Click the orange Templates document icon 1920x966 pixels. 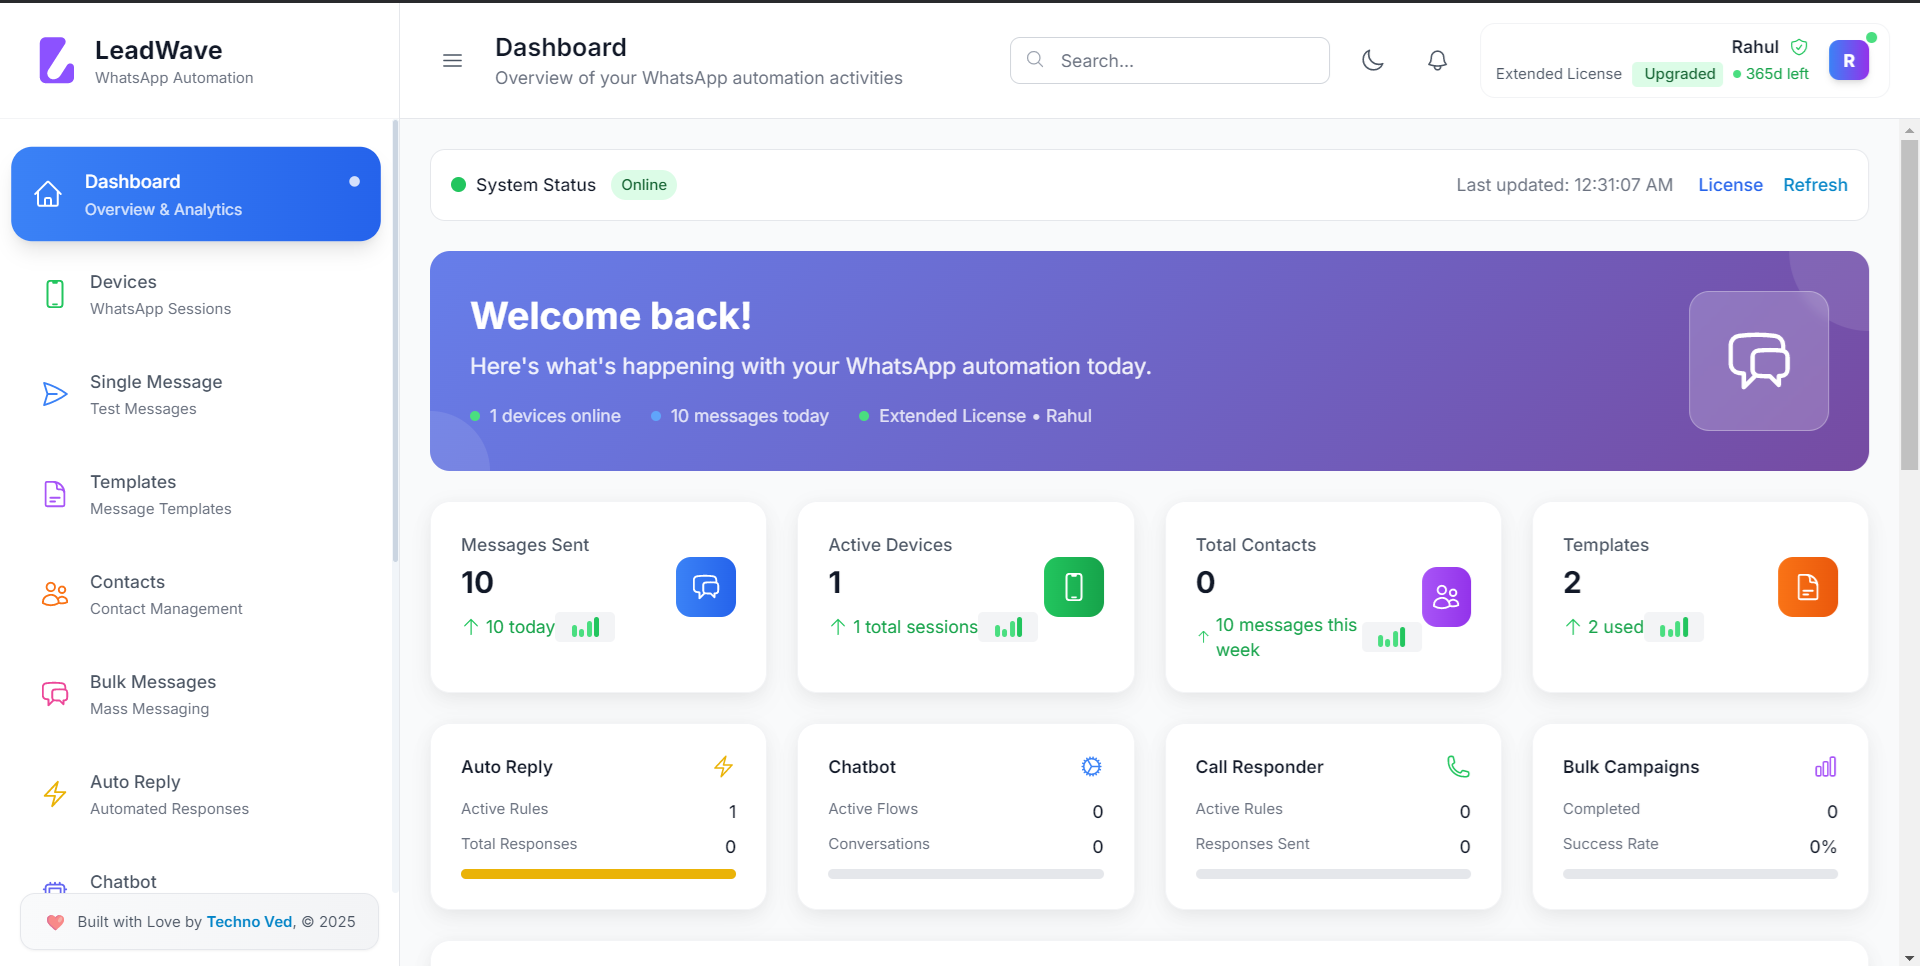pyautogui.click(x=1807, y=587)
